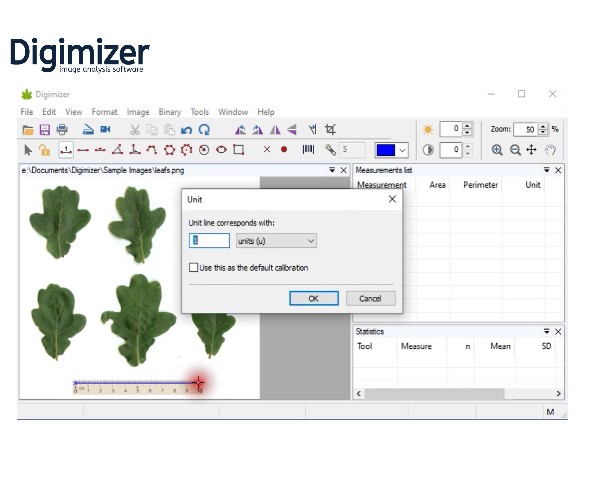Click the Statistics horizontal scrollbar

point(458,393)
